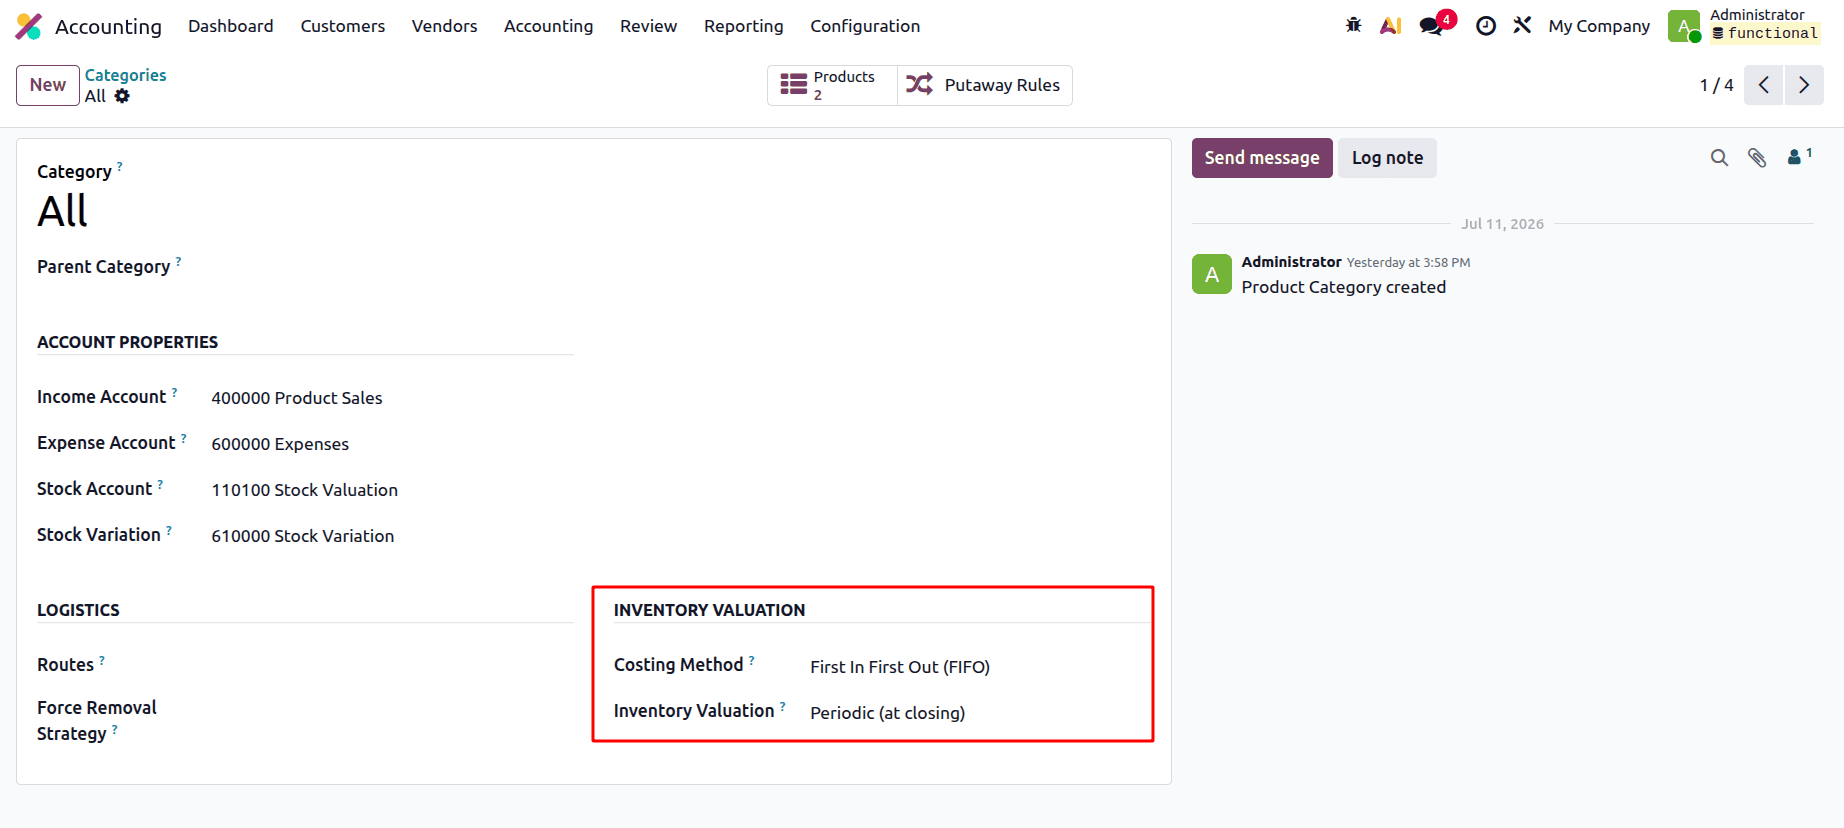
Task: Click Administrator's green avatar in message
Action: [x=1212, y=274]
